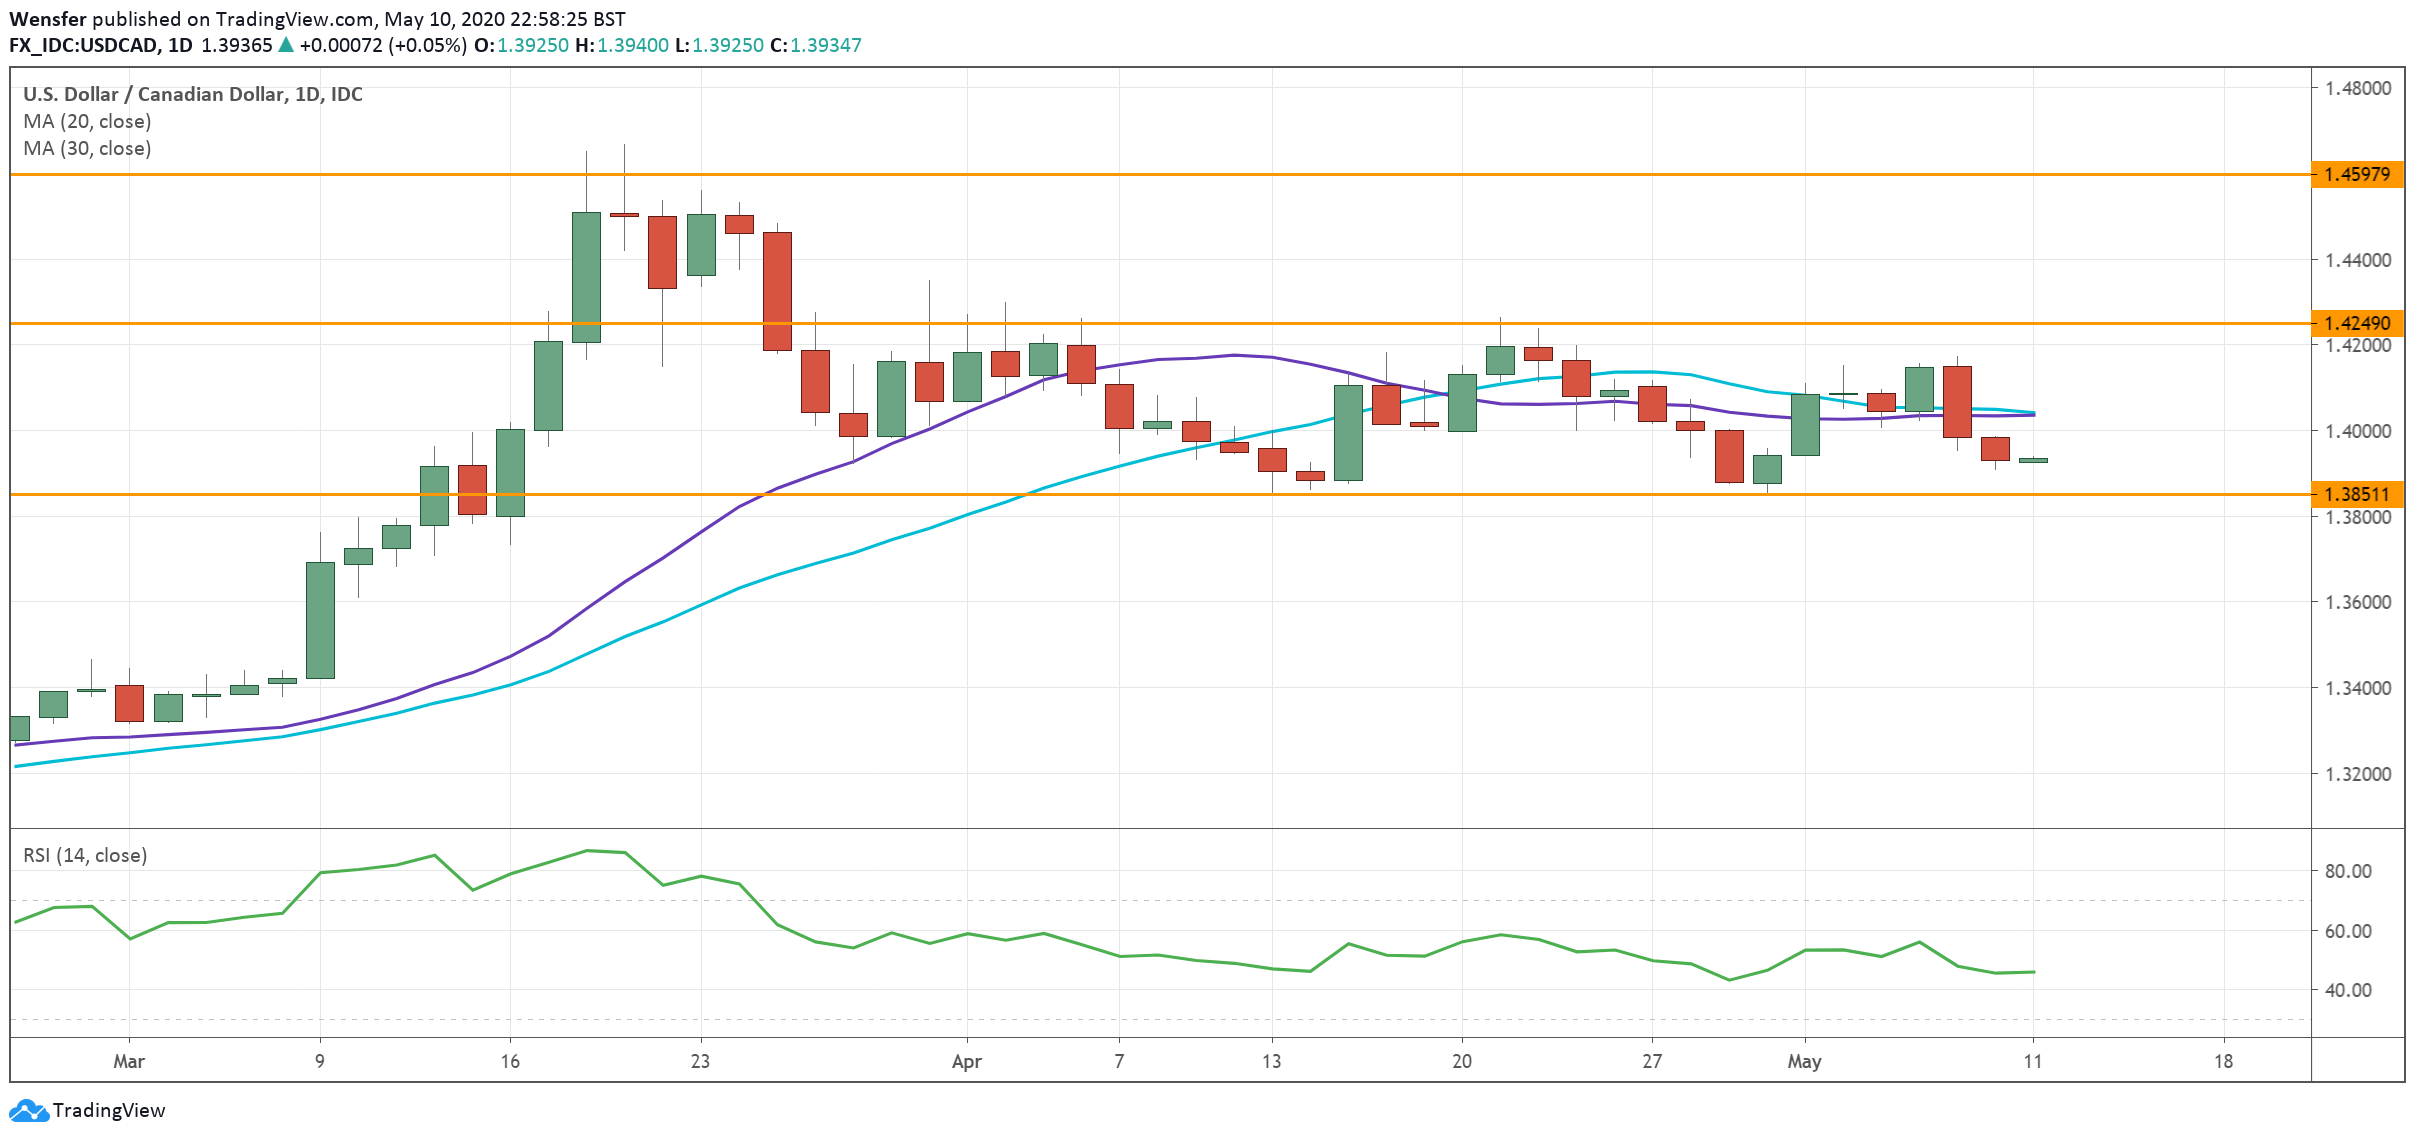Click the 1.42490 orange price label
The height and width of the screenshot is (1139, 2415).
(x=2356, y=323)
